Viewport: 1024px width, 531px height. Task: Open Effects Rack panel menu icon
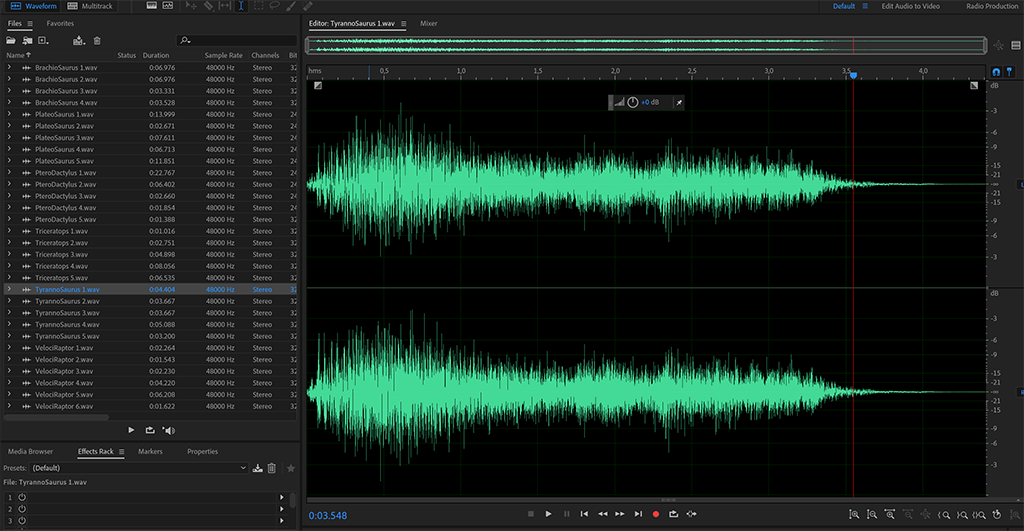click(x=121, y=451)
